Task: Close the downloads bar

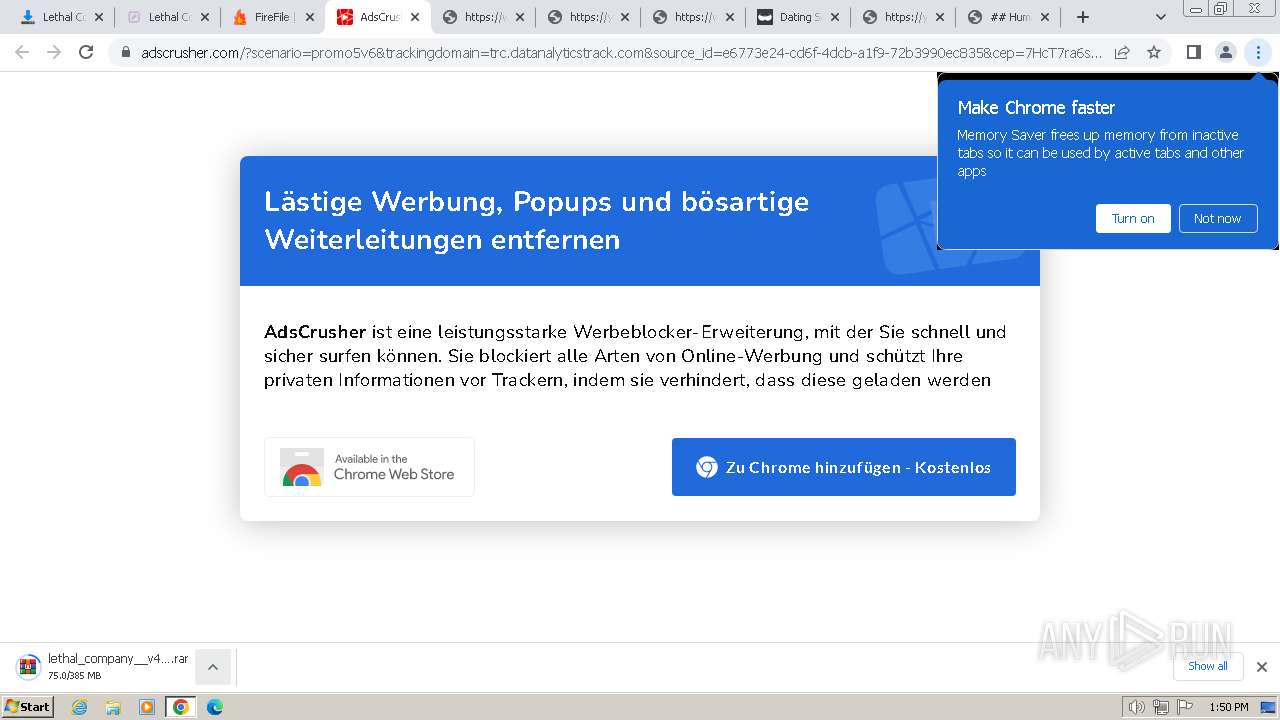Action: click(1262, 667)
